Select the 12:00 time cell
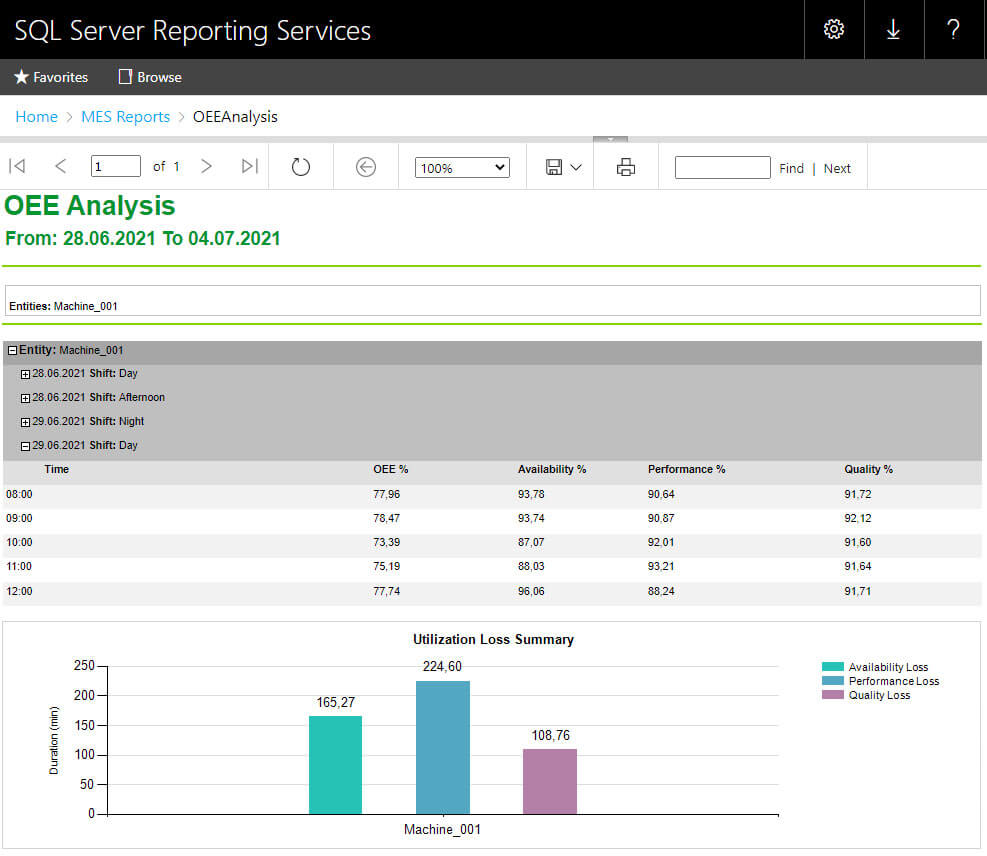 pyautogui.click(x=19, y=592)
